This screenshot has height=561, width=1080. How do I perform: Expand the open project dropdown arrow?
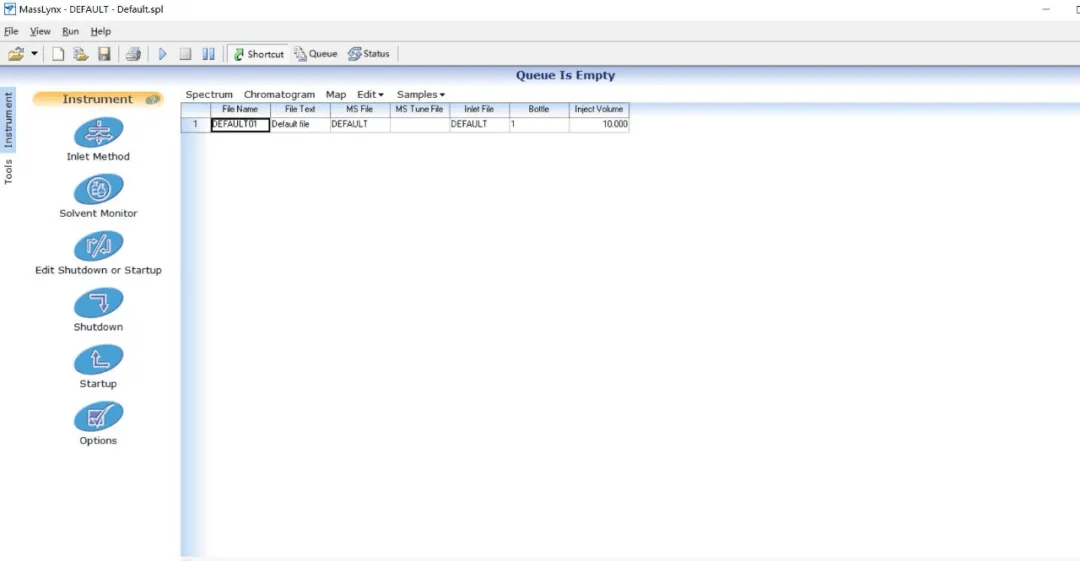(34, 54)
